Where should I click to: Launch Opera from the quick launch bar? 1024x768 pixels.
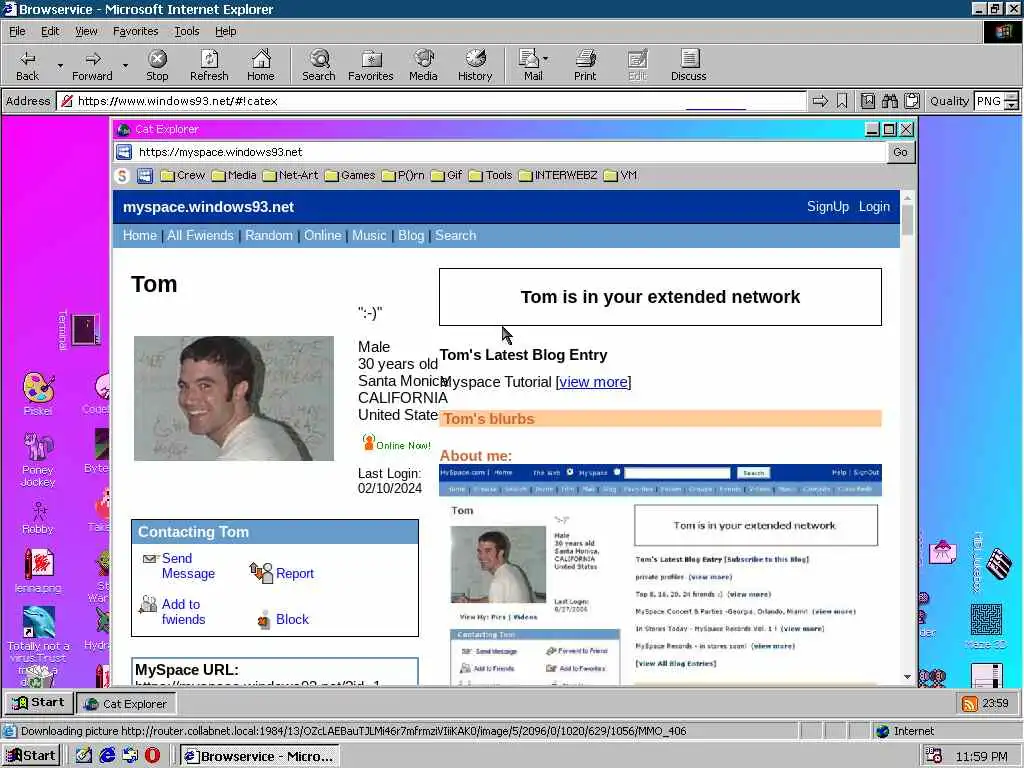pos(152,756)
